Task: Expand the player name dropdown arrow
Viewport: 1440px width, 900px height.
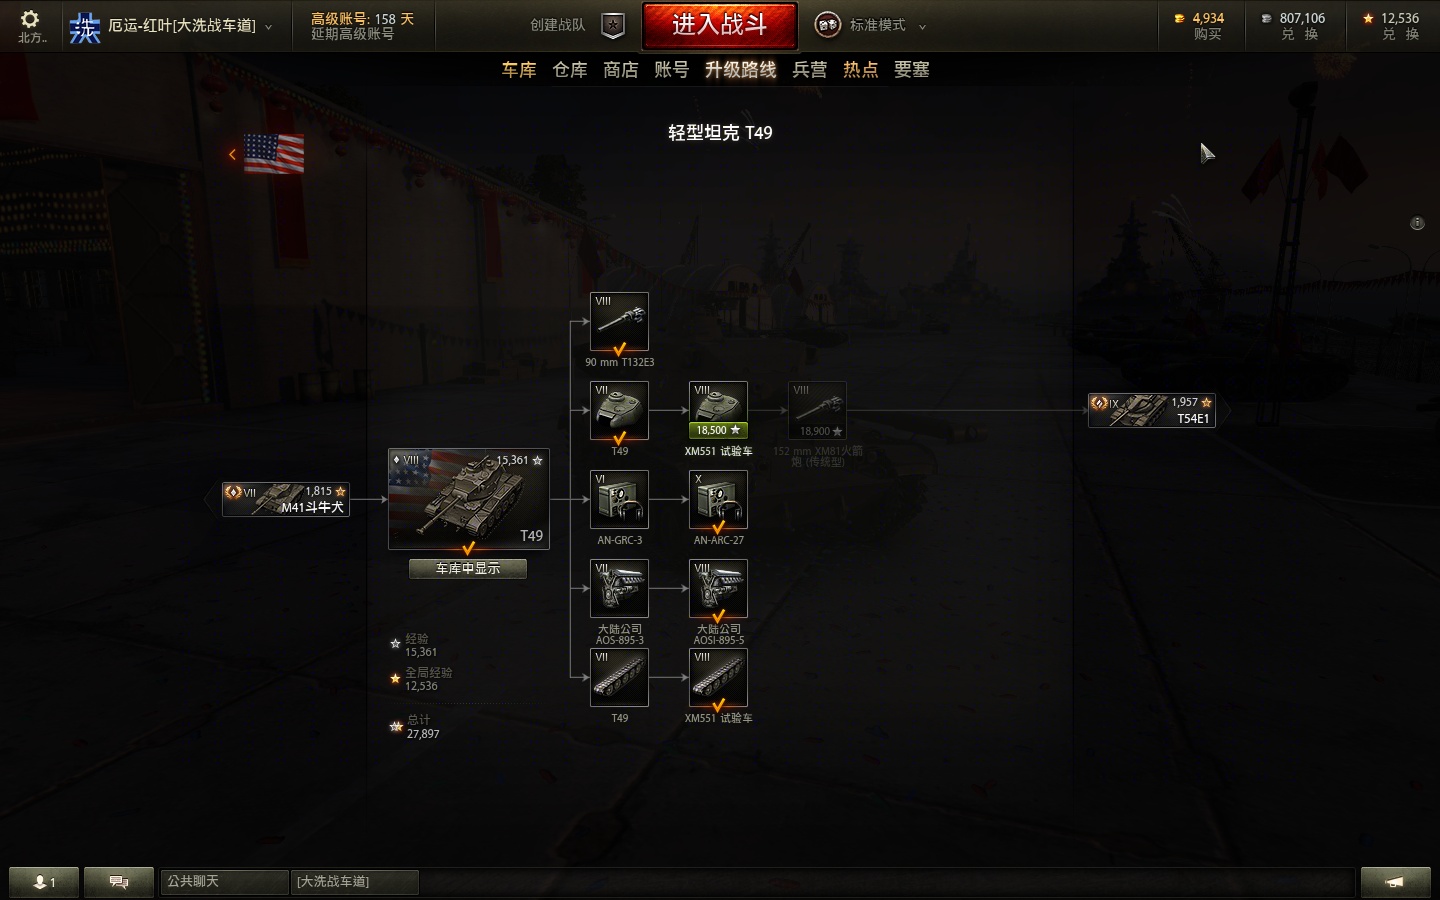Action: (x=268, y=28)
